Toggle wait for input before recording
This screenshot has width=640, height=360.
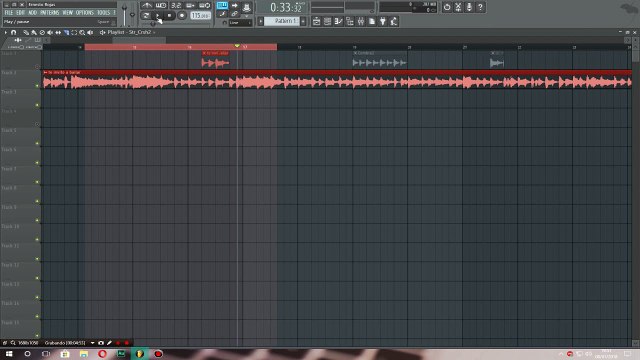tap(161, 5)
